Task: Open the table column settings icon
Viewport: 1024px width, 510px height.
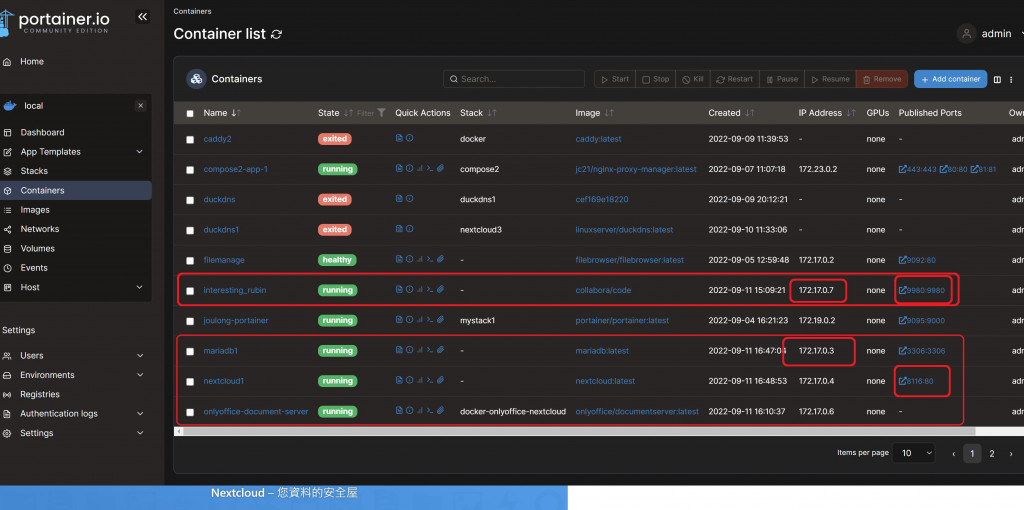Action: coord(997,80)
